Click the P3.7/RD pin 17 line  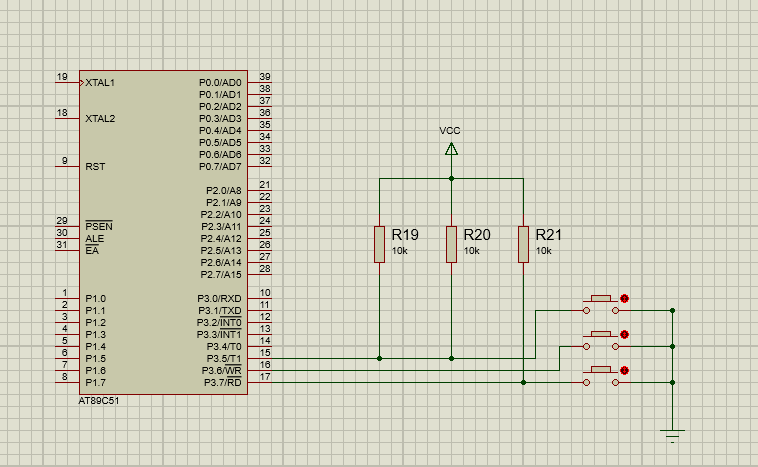point(261,382)
